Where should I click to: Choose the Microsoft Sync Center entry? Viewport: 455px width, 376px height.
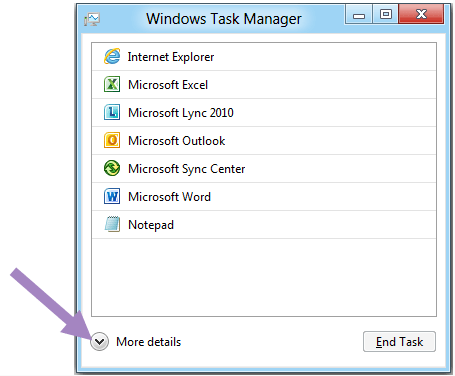(264, 169)
